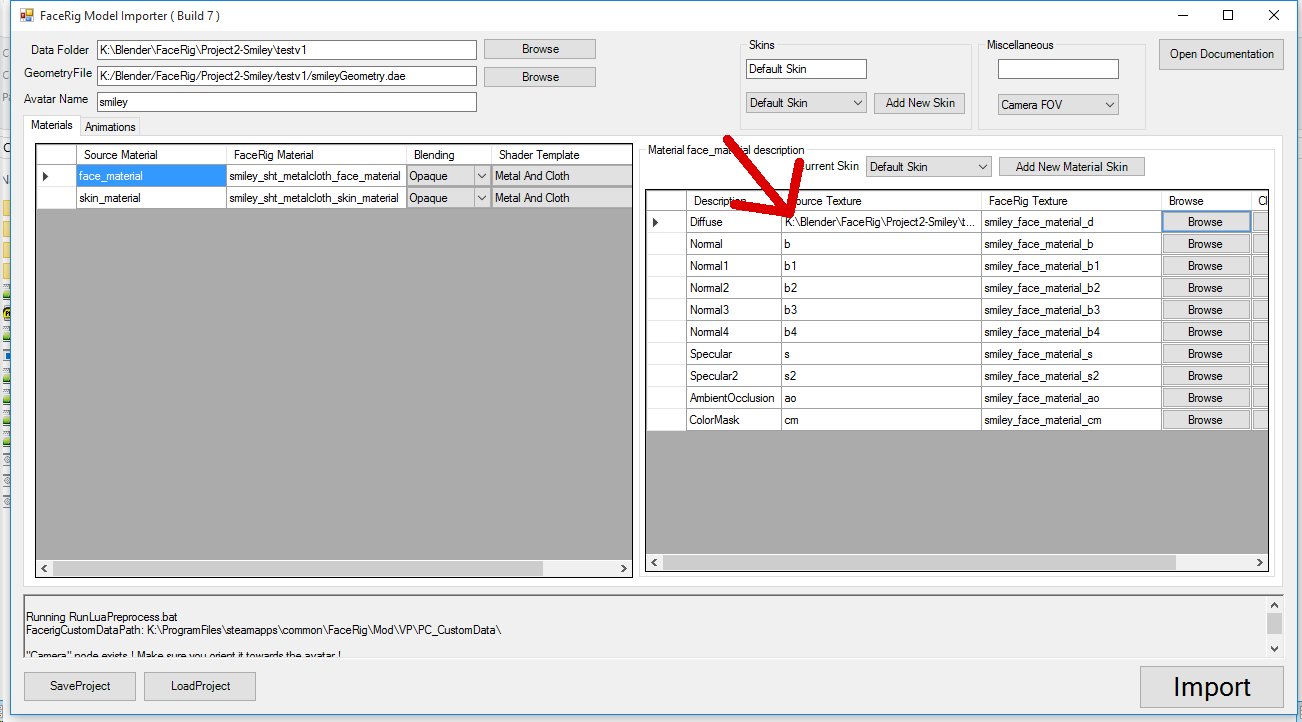The height and width of the screenshot is (722, 1302).
Task: Click the empty Miscellaneous text field
Action: 1058,69
